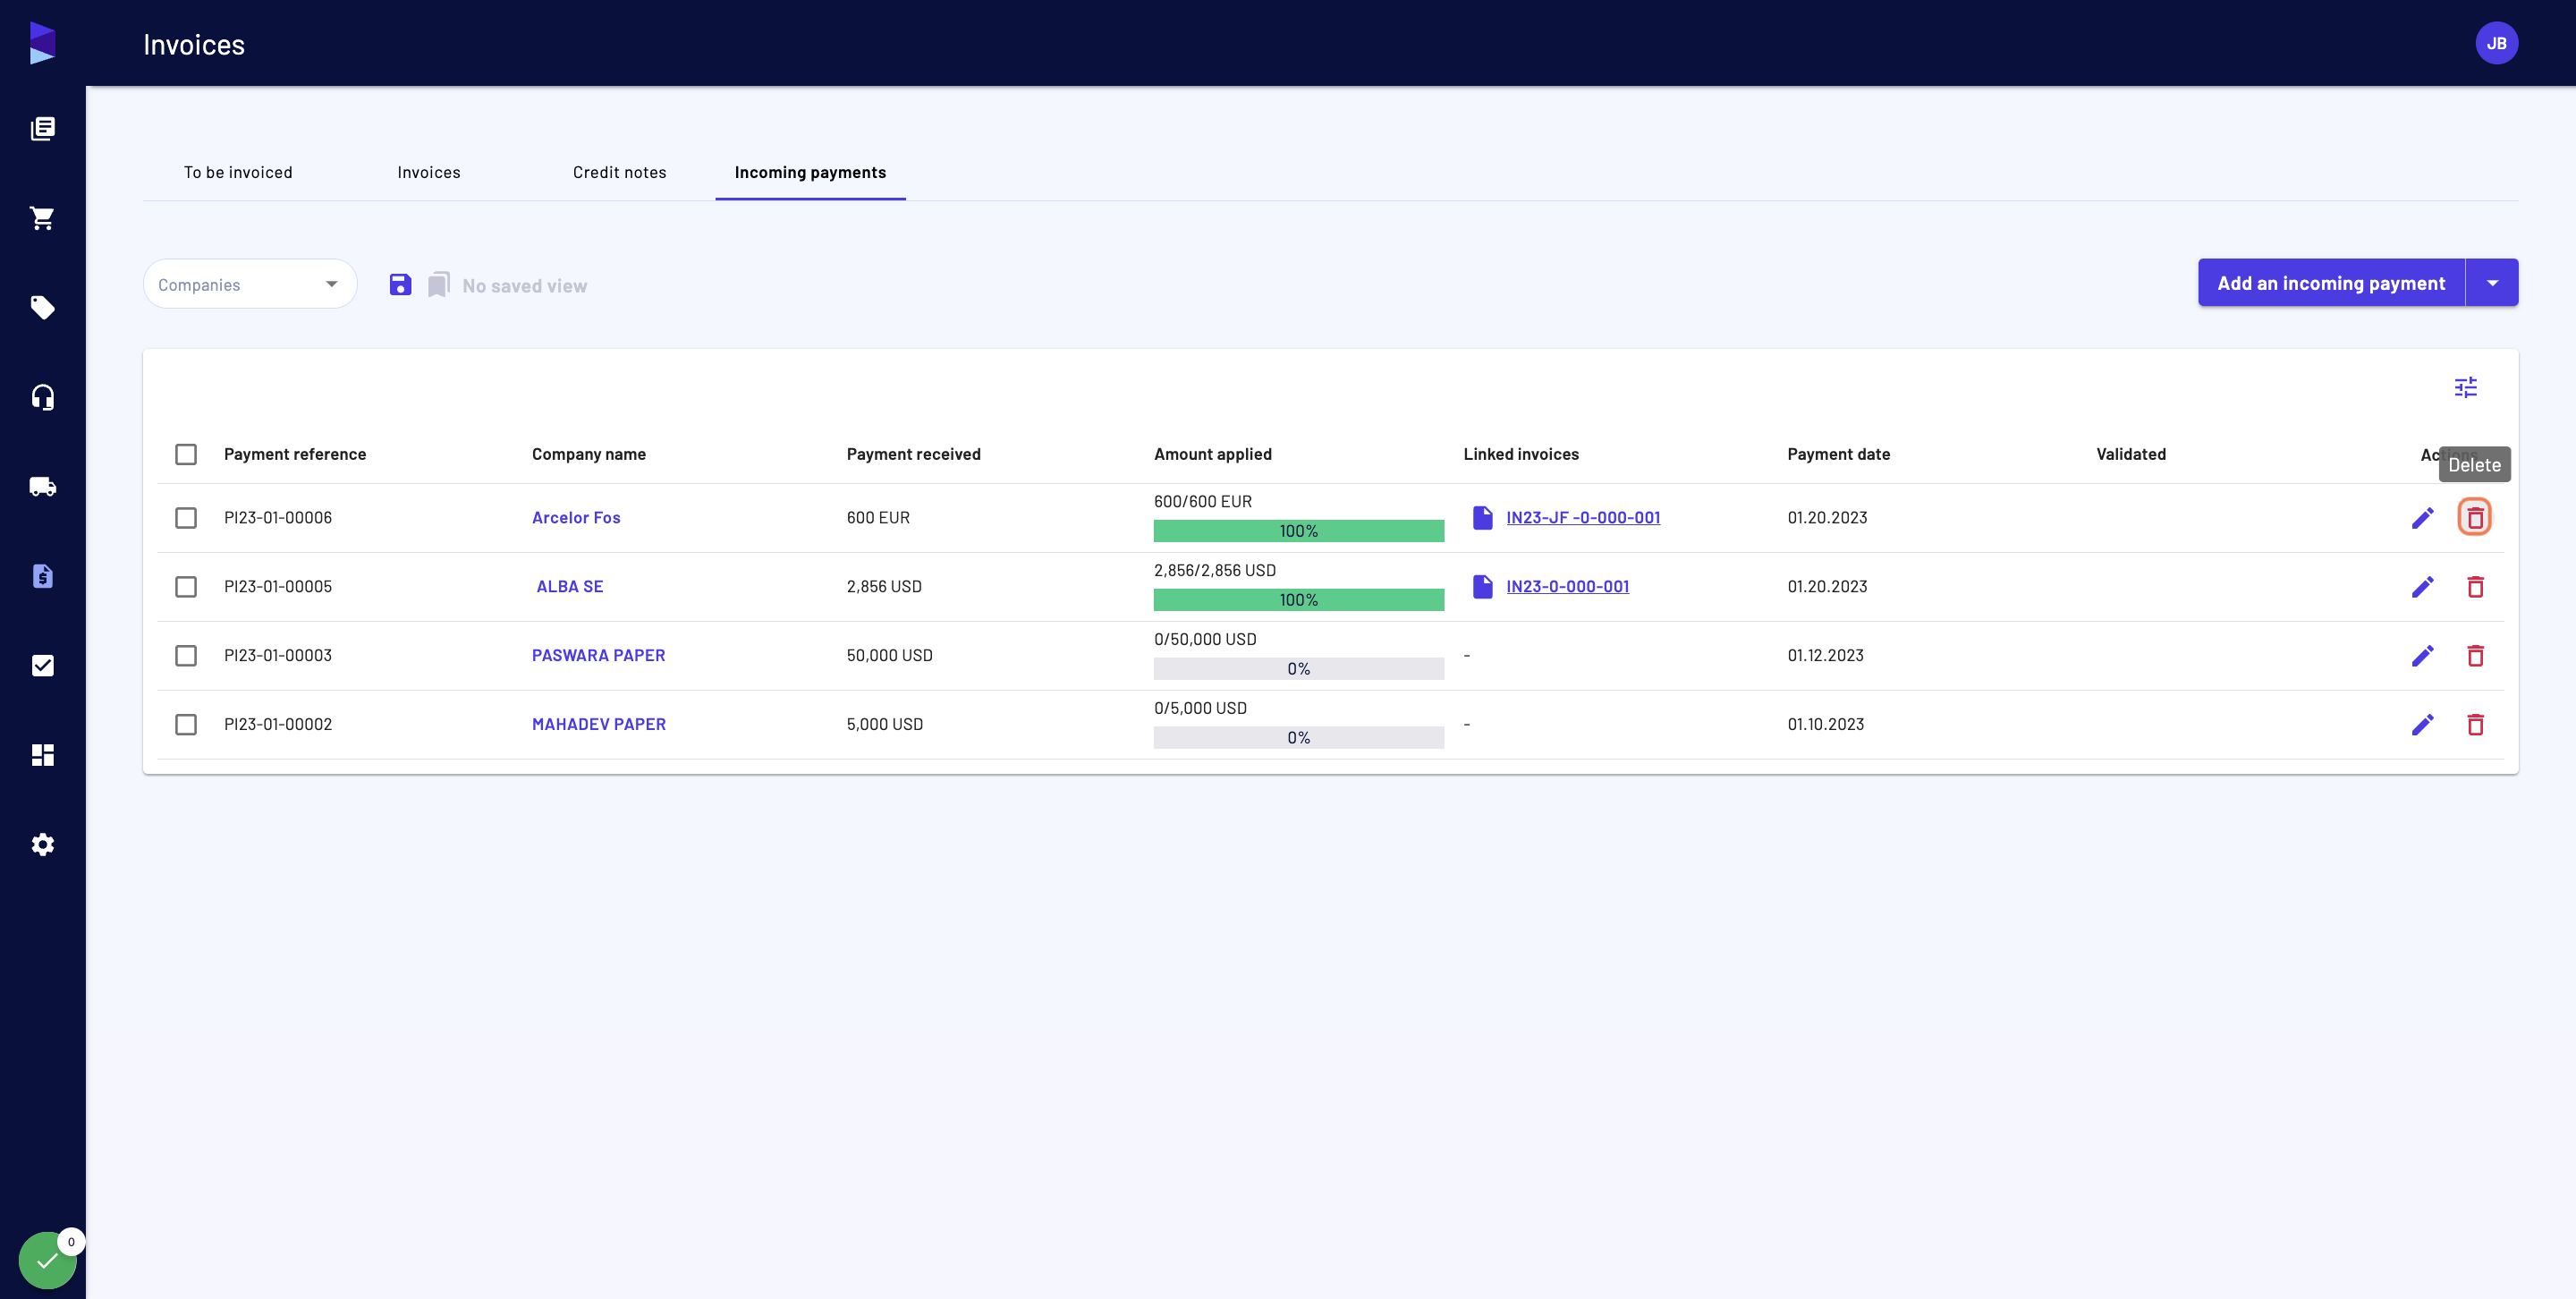Switch to the To be invoiced tab
The width and height of the screenshot is (2576, 1299).
point(238,172)
